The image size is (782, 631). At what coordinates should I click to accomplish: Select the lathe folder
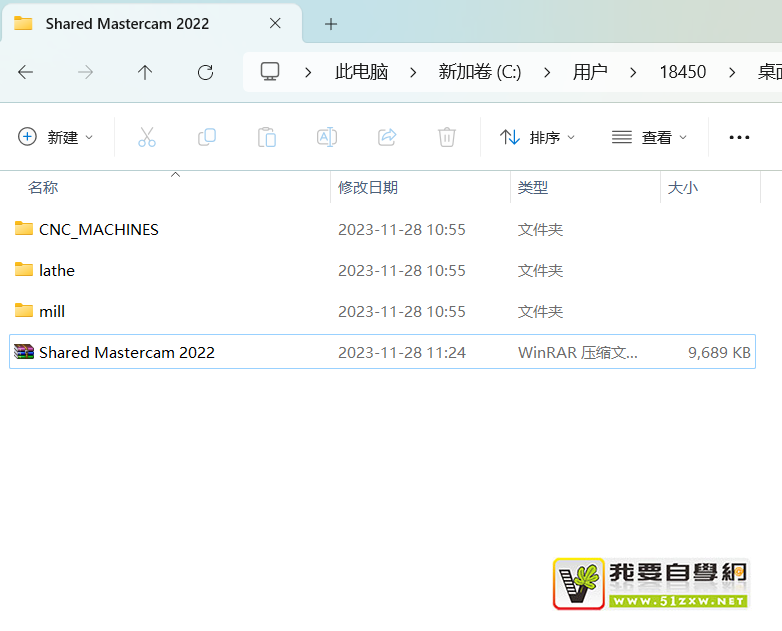tap(56, 271)
